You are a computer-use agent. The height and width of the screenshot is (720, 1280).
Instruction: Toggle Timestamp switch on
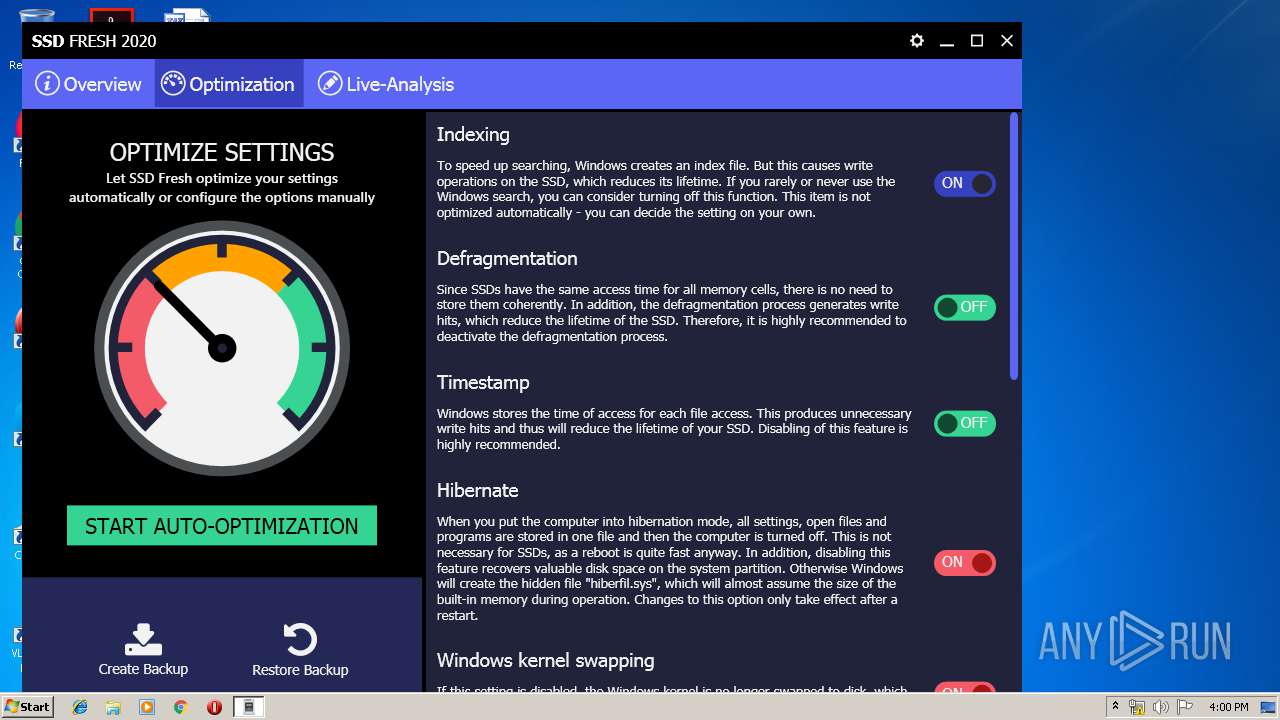965,423
